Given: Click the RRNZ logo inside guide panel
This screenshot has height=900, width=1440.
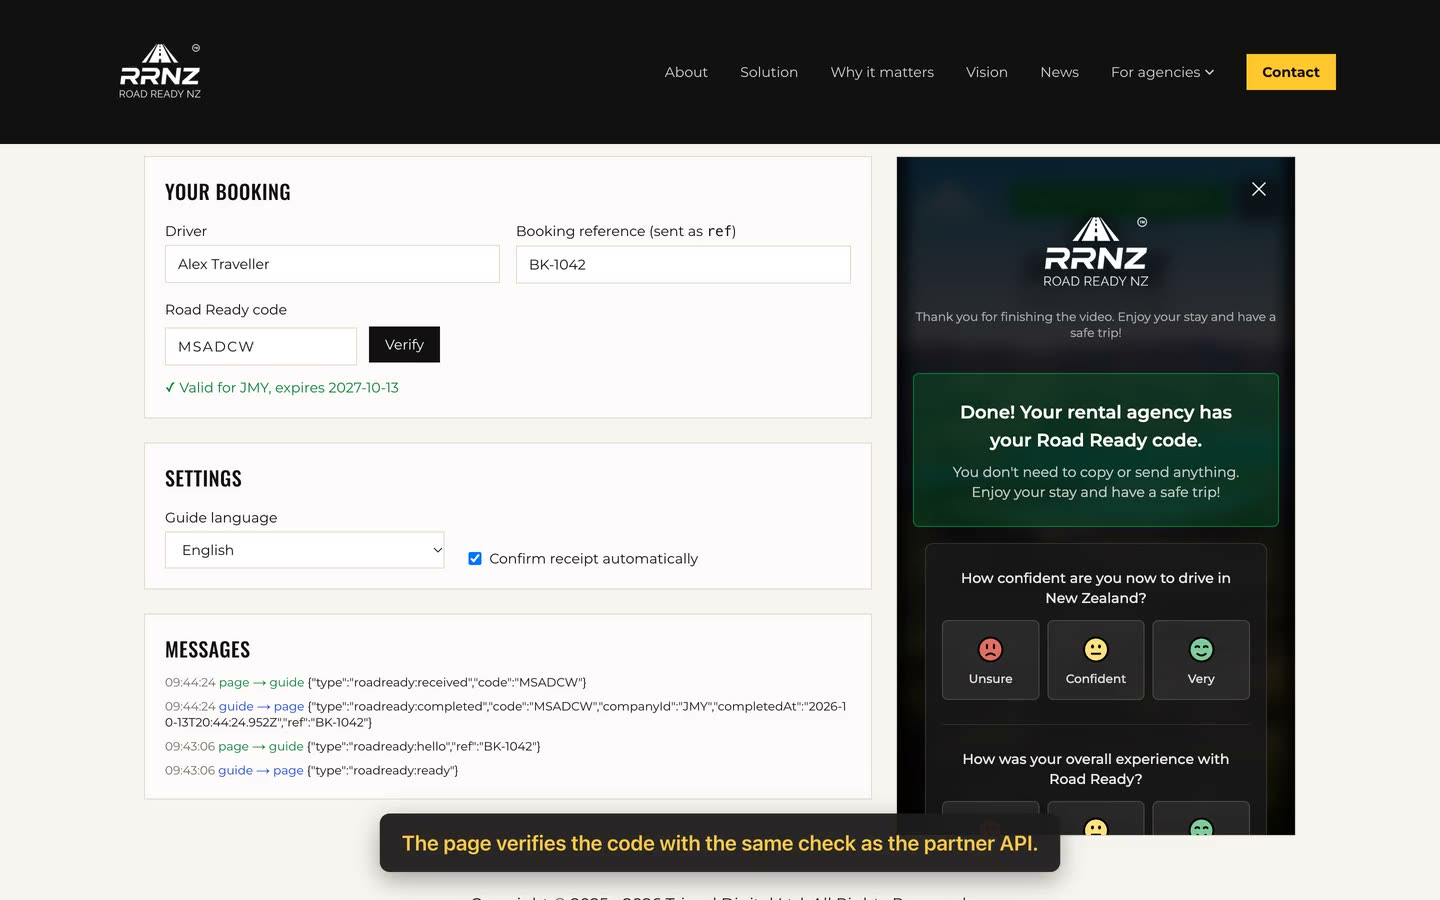Looking at the screenshot, I should point(1096,252).
